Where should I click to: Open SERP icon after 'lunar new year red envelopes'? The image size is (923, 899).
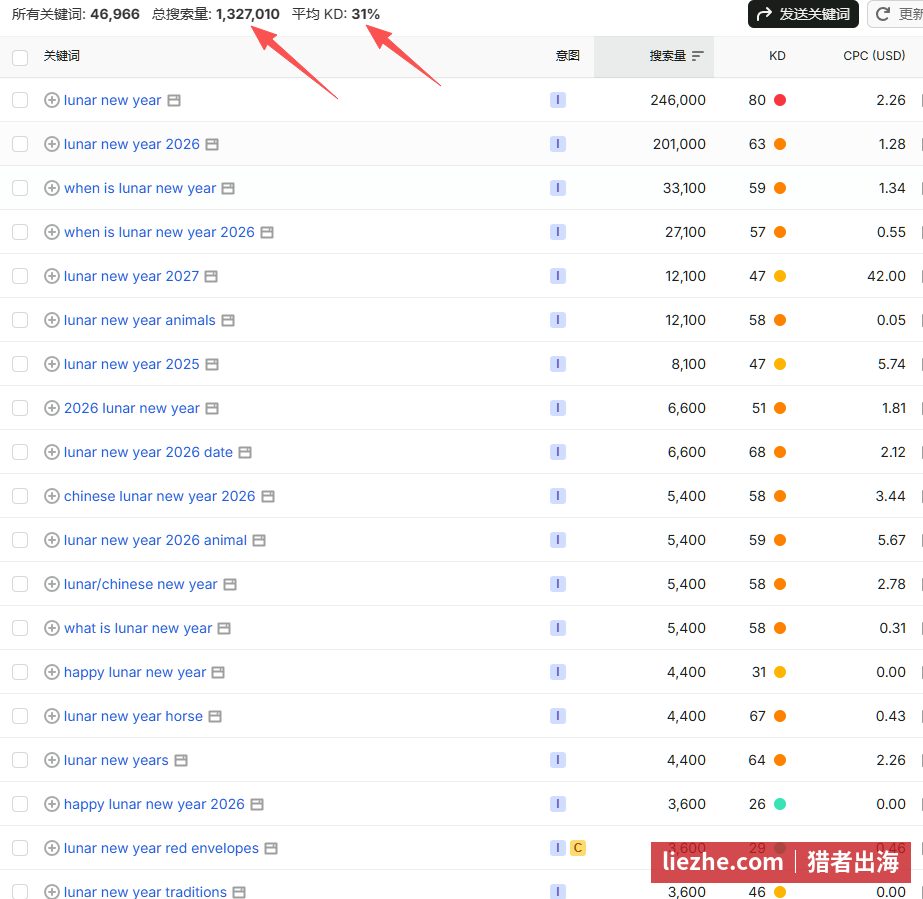(271, 848)
